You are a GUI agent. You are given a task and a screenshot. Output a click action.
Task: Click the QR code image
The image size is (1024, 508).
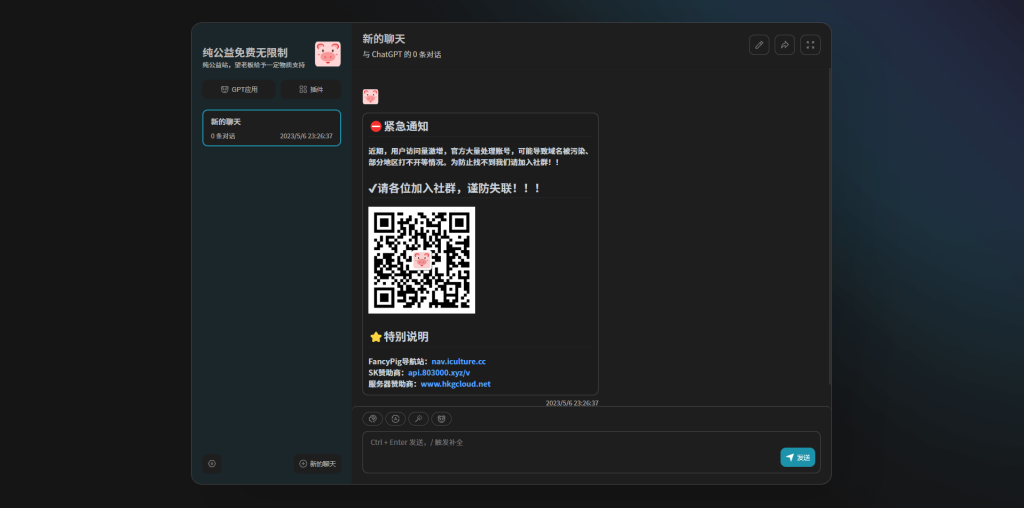(x=422, y=260)
